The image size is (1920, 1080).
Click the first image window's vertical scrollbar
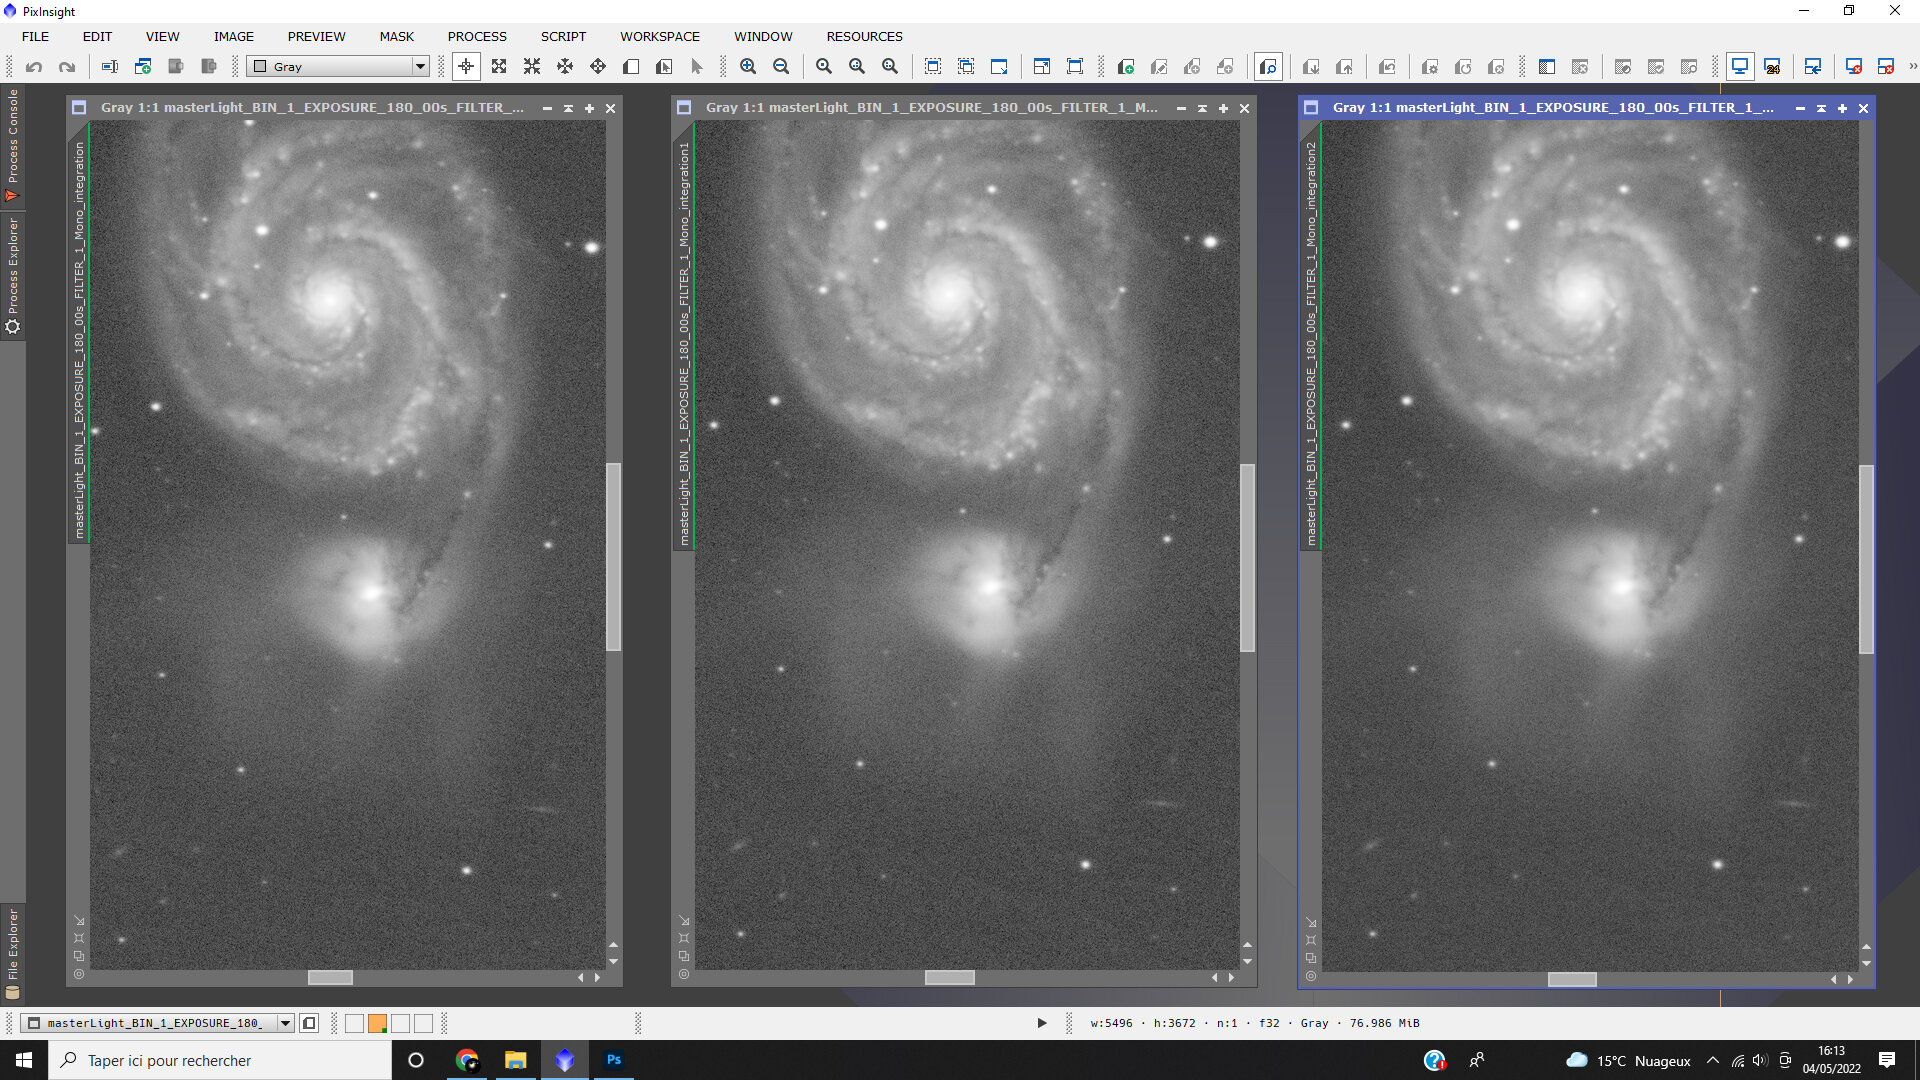click(614, 557)
